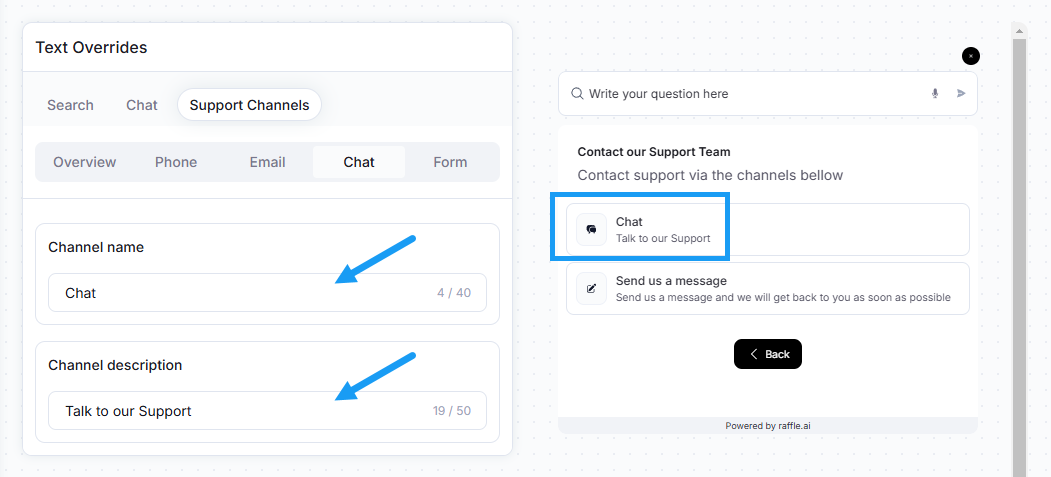
Task: Open the Overview sub-tab
Action: [x=84, y=162]
